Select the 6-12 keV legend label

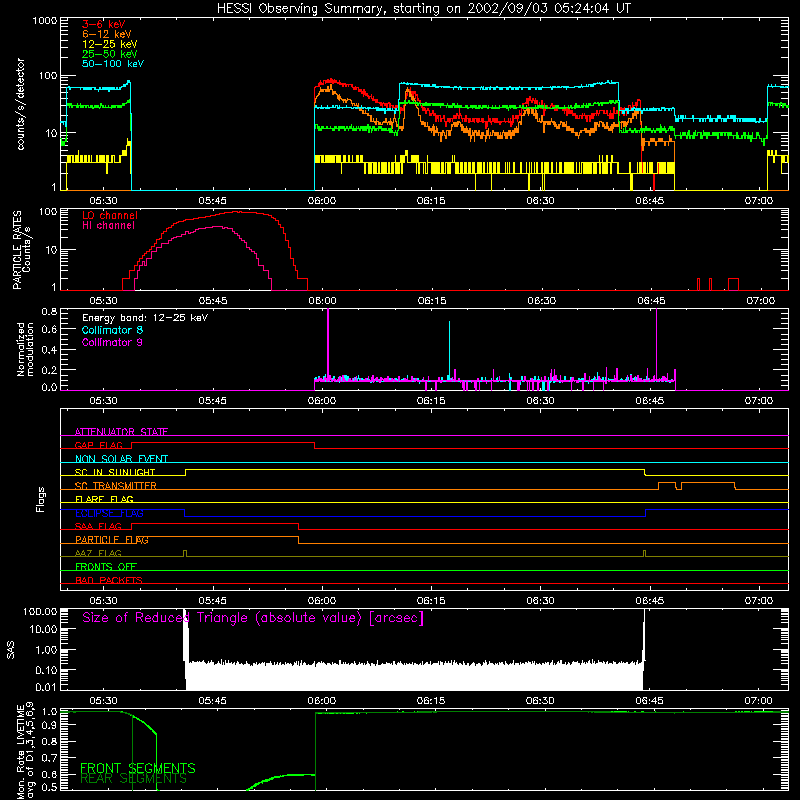click(x=107, y=34)
